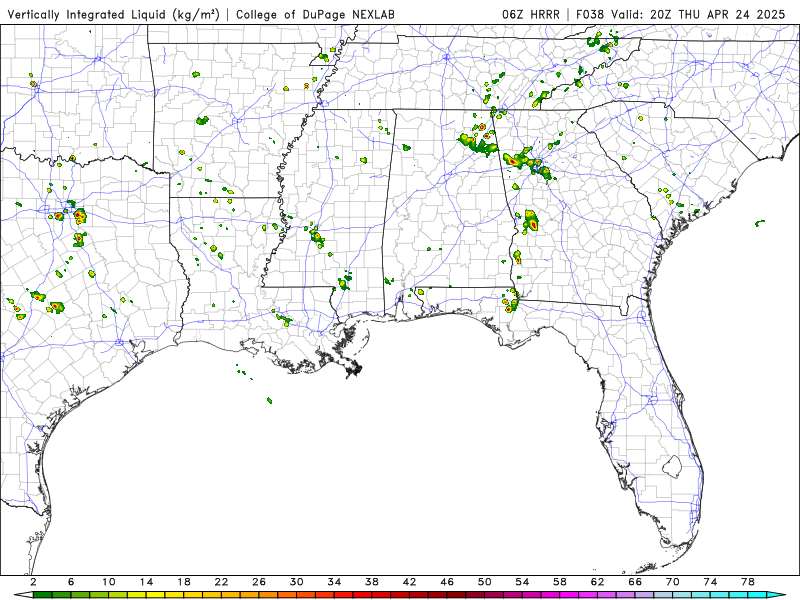Image resolution: width=800 pixels, height=600 pixels.
Task: Click the "Vertically Integrated Liquid (kg/m²)" title
Action: click(x=113, y=14)
